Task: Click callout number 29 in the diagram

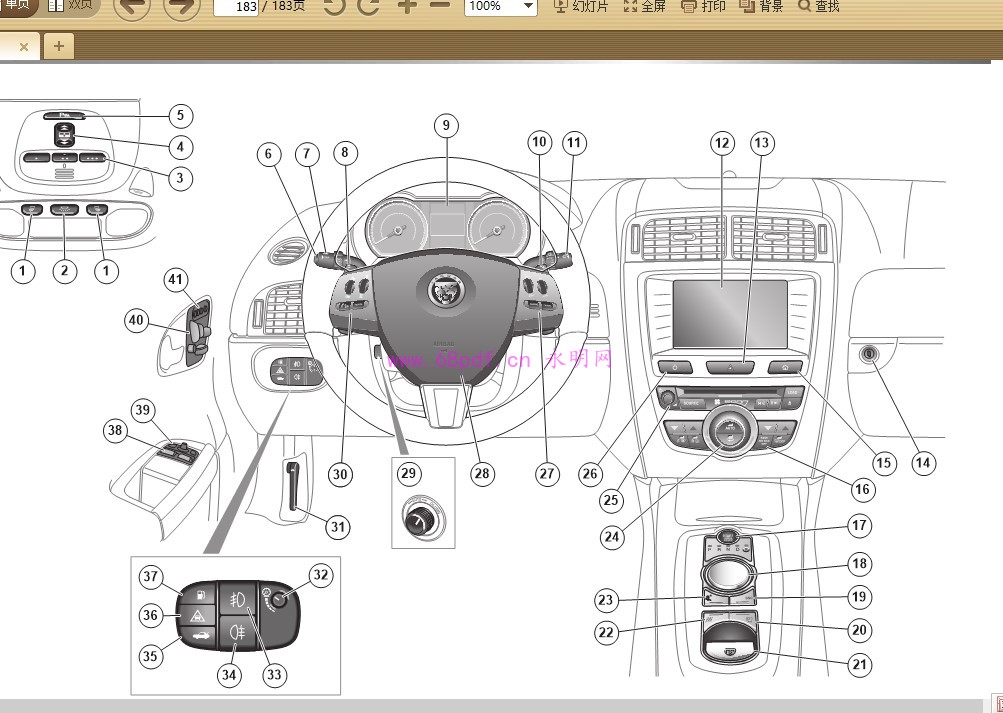Action: click(x=408, y=472)
